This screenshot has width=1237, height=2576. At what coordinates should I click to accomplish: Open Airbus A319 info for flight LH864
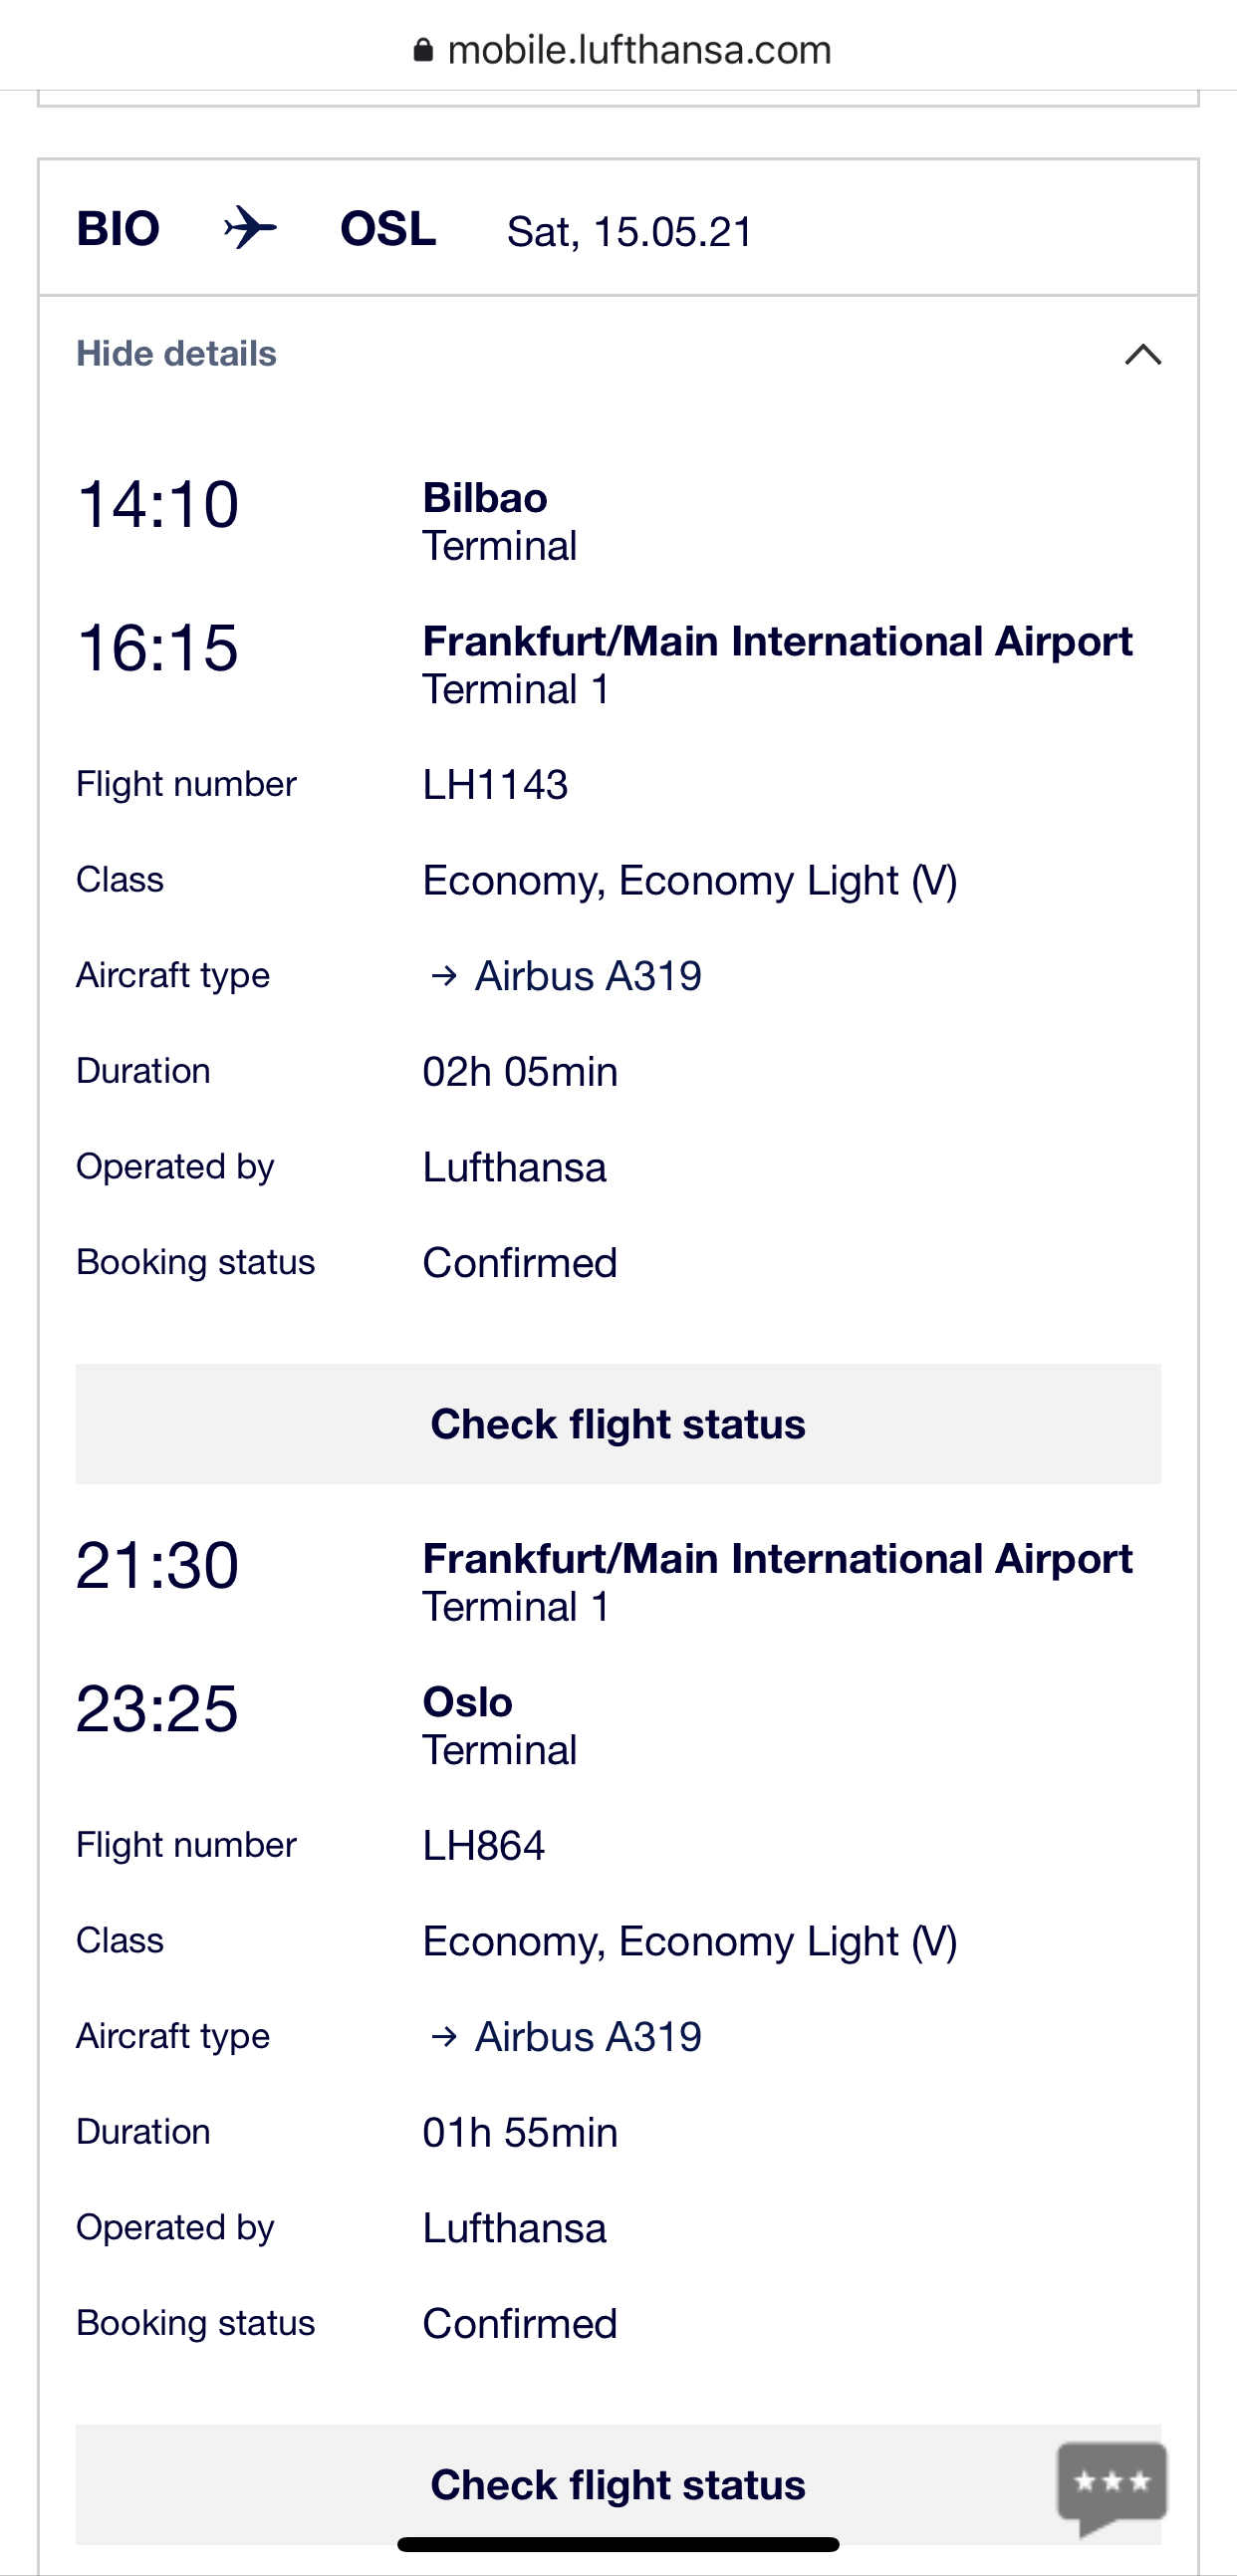(588, 2036)
